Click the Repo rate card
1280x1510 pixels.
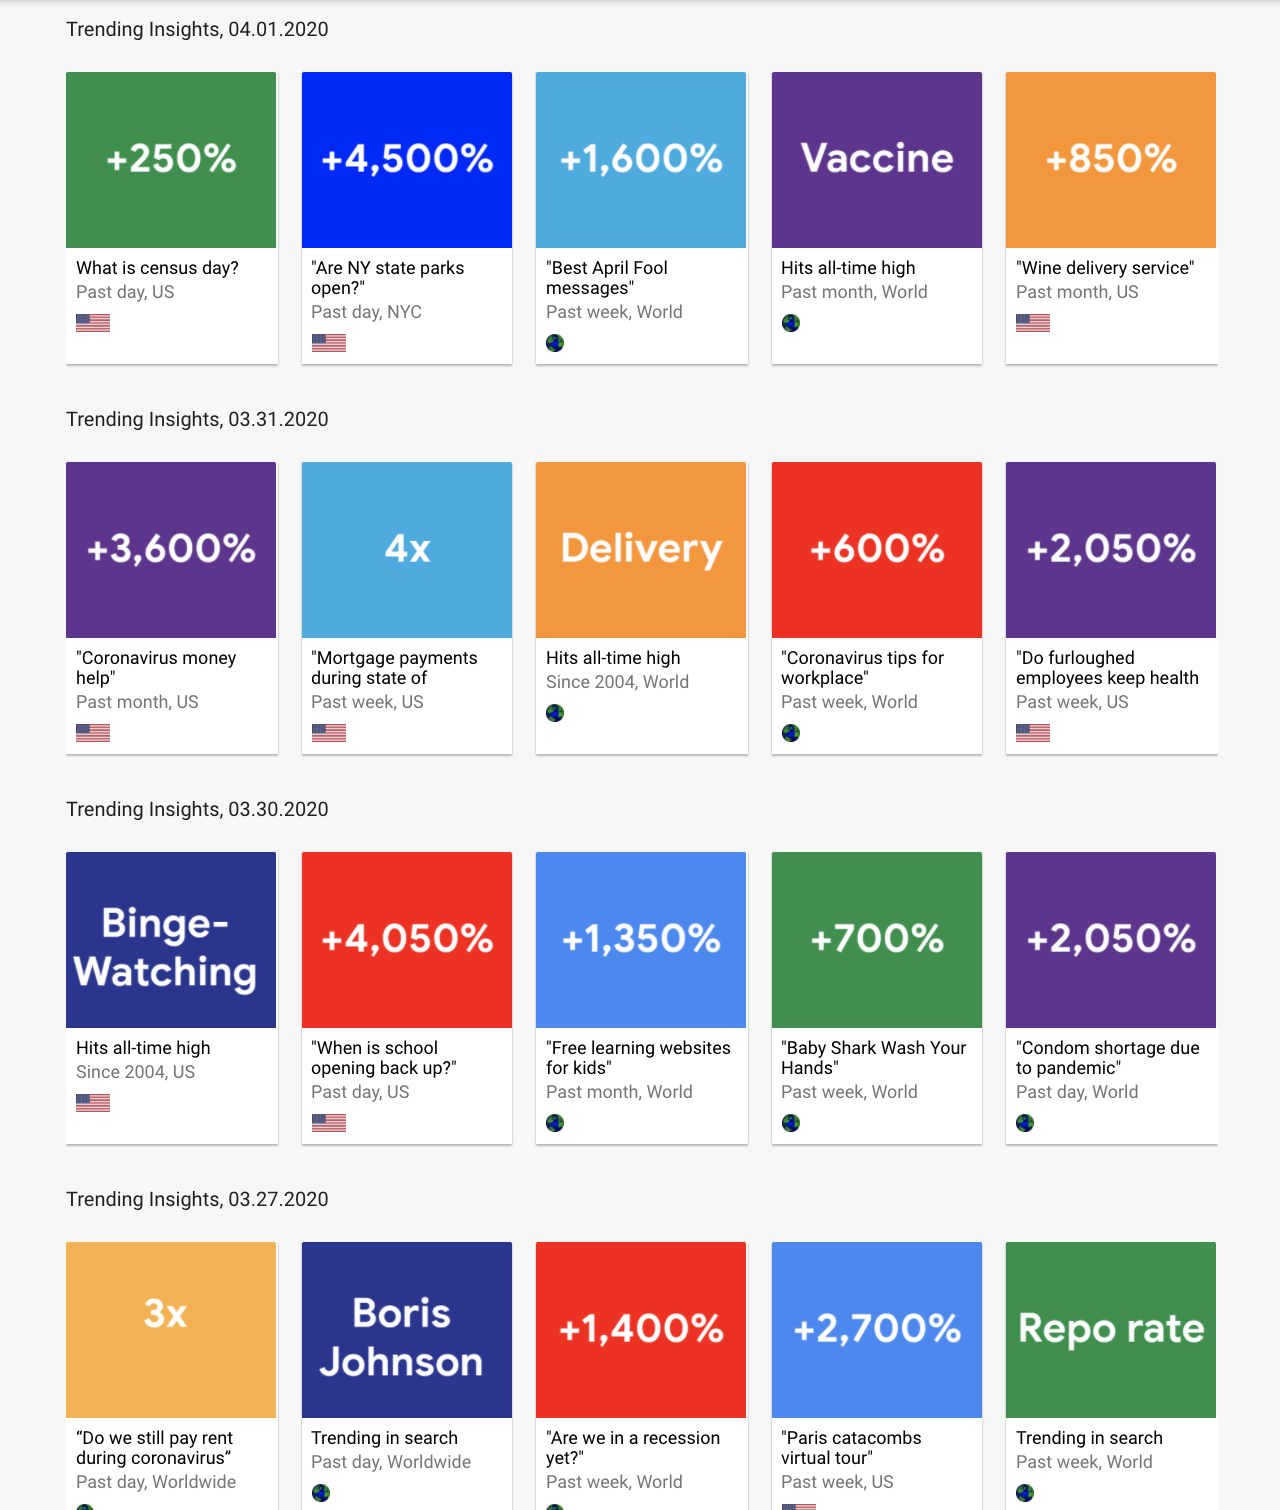1110,1329
